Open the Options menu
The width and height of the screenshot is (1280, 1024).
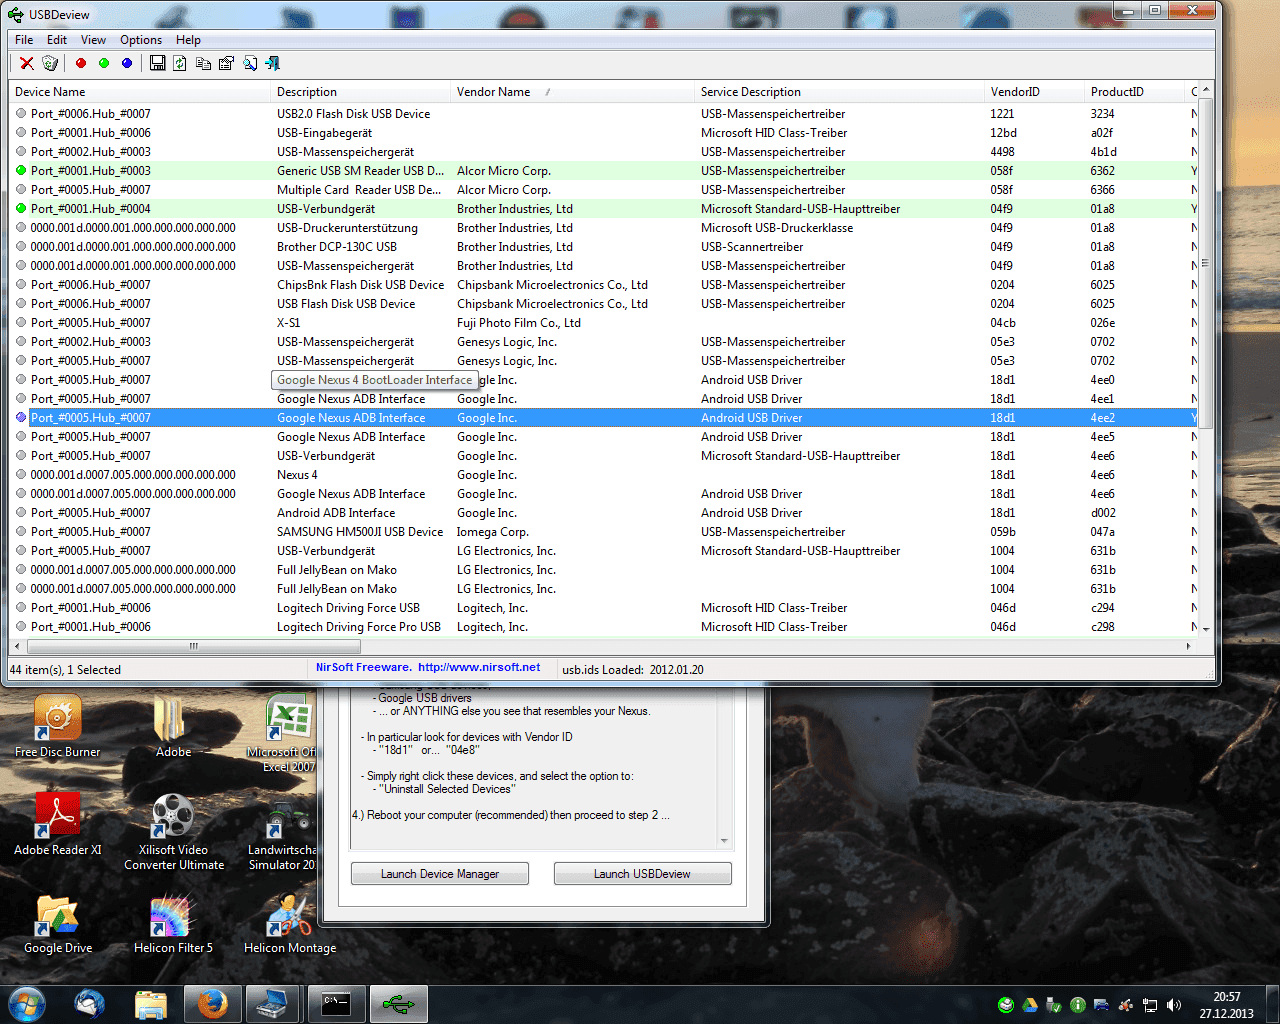pyautogui.click(x=141, y=40)
